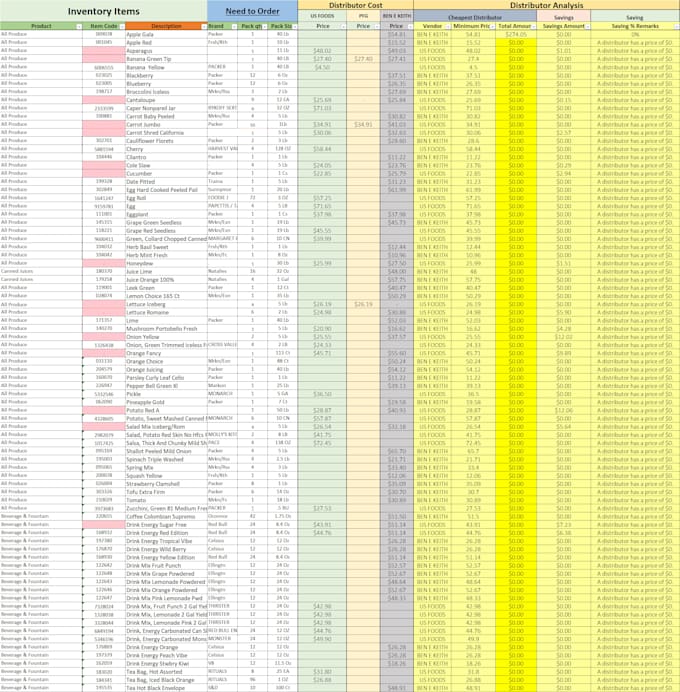Viewport: 680px width, 692px height.
Task: Select the Pickle description cell
Action: pyautogui.click(x=166, y=394)
